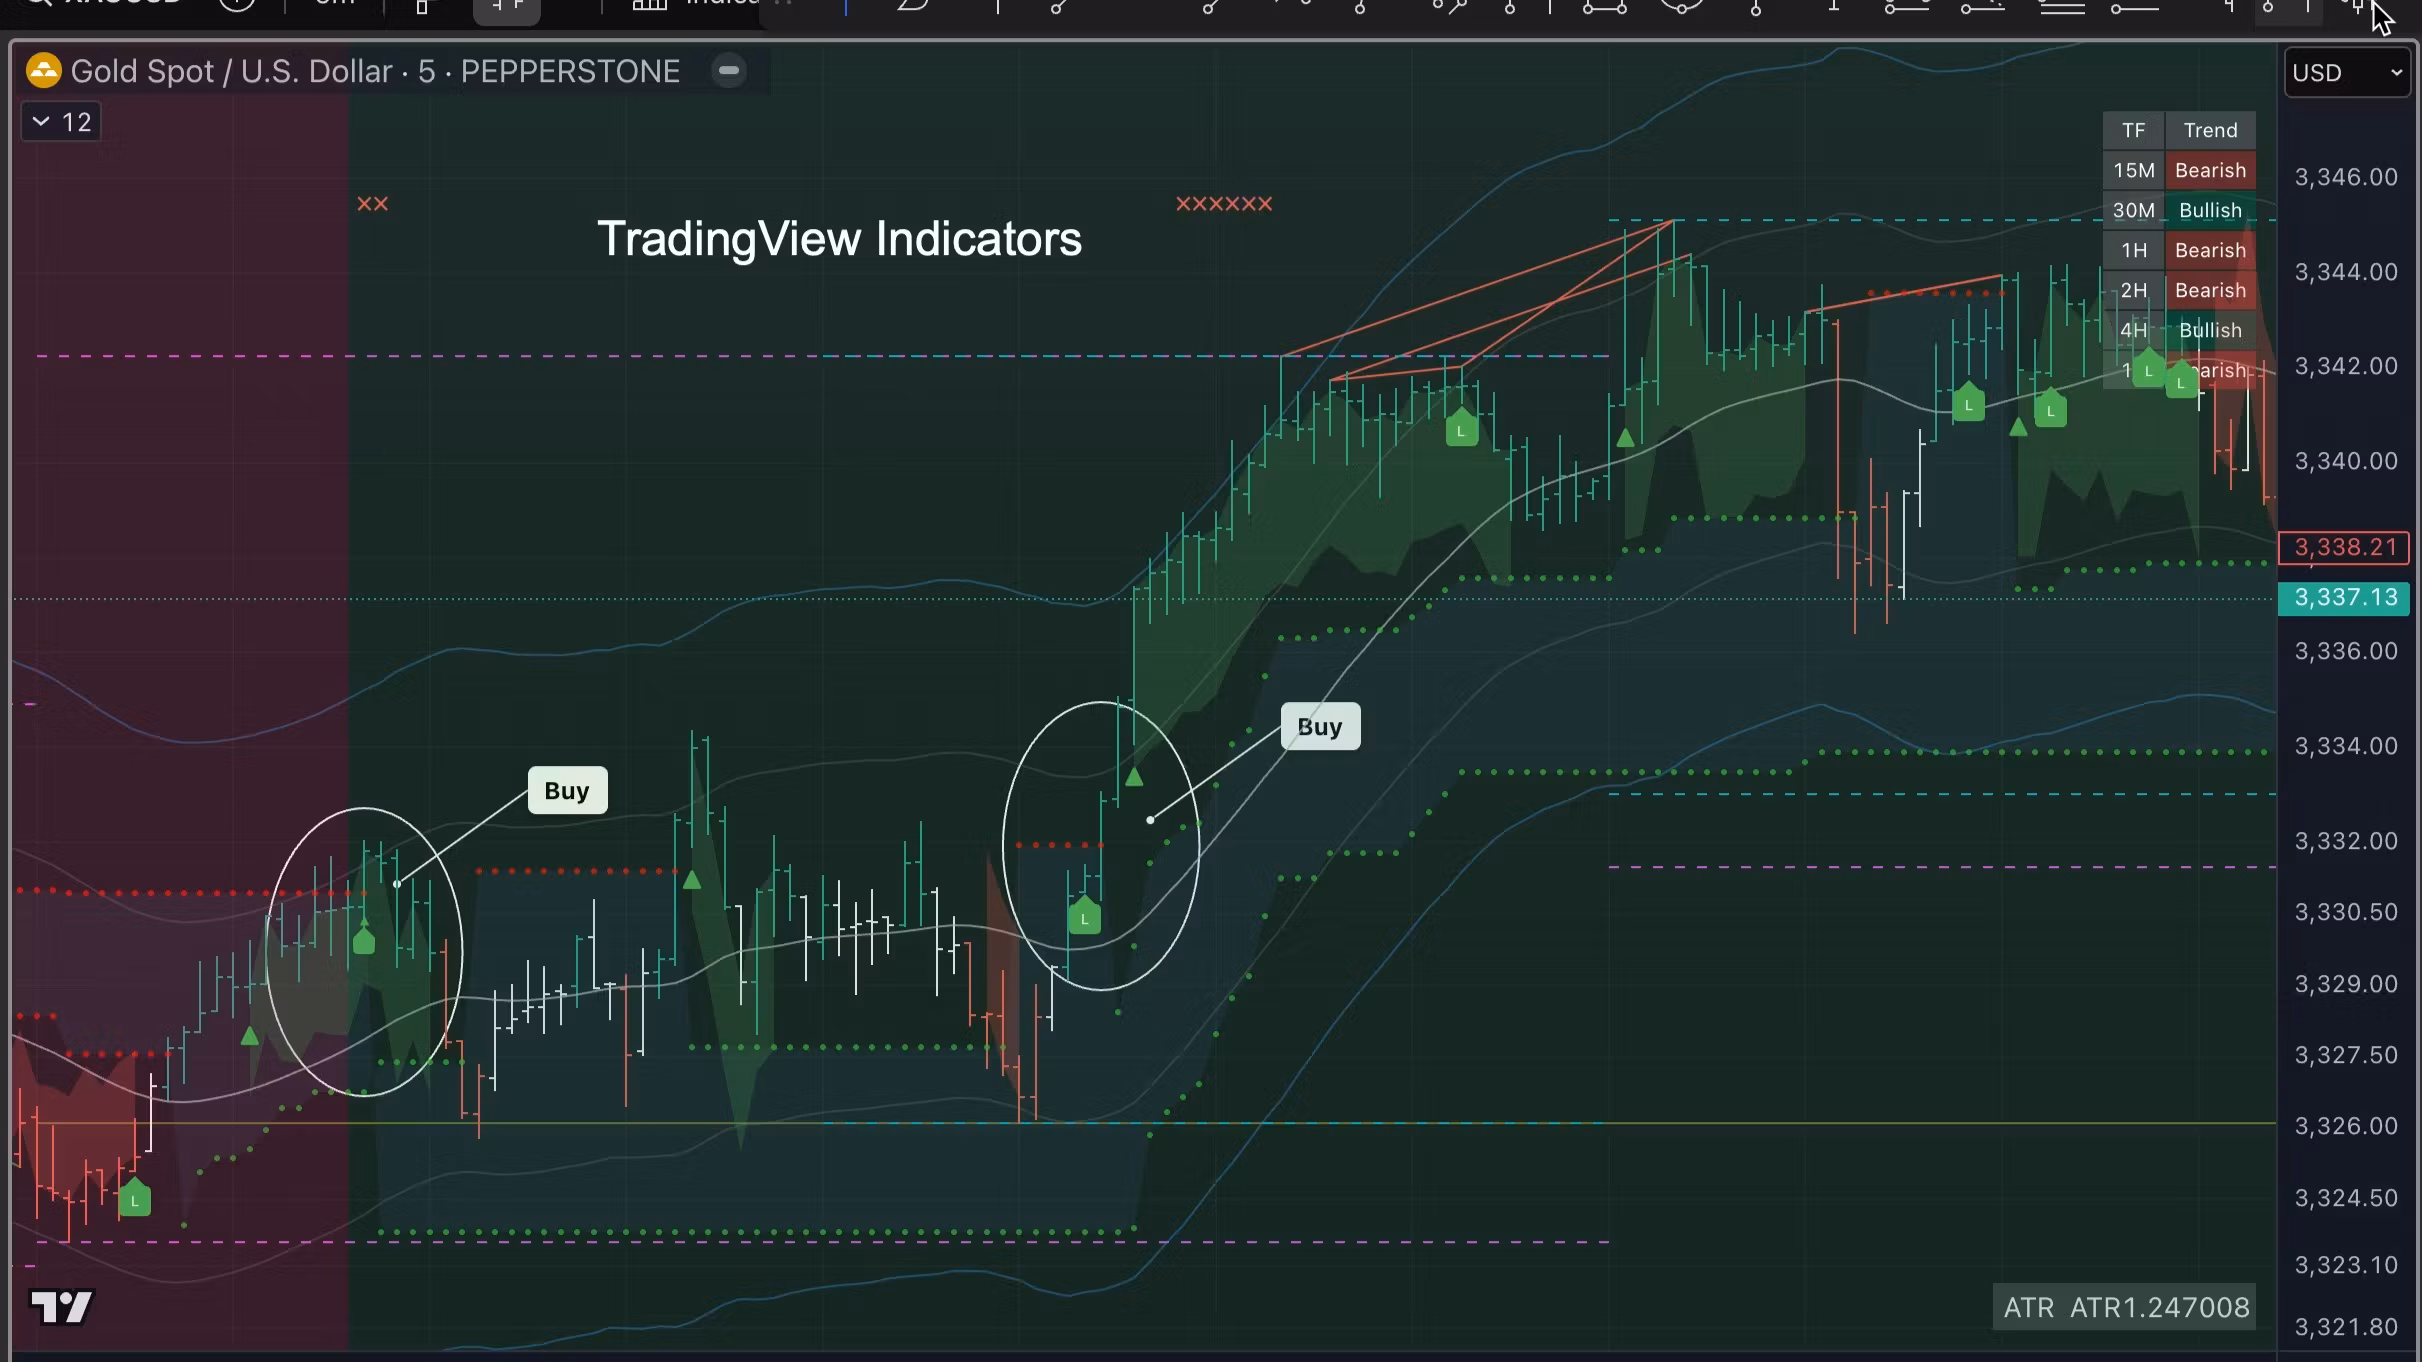
Task: Click the Gold Spot symbol logo icon
Action: coord(43,71)
